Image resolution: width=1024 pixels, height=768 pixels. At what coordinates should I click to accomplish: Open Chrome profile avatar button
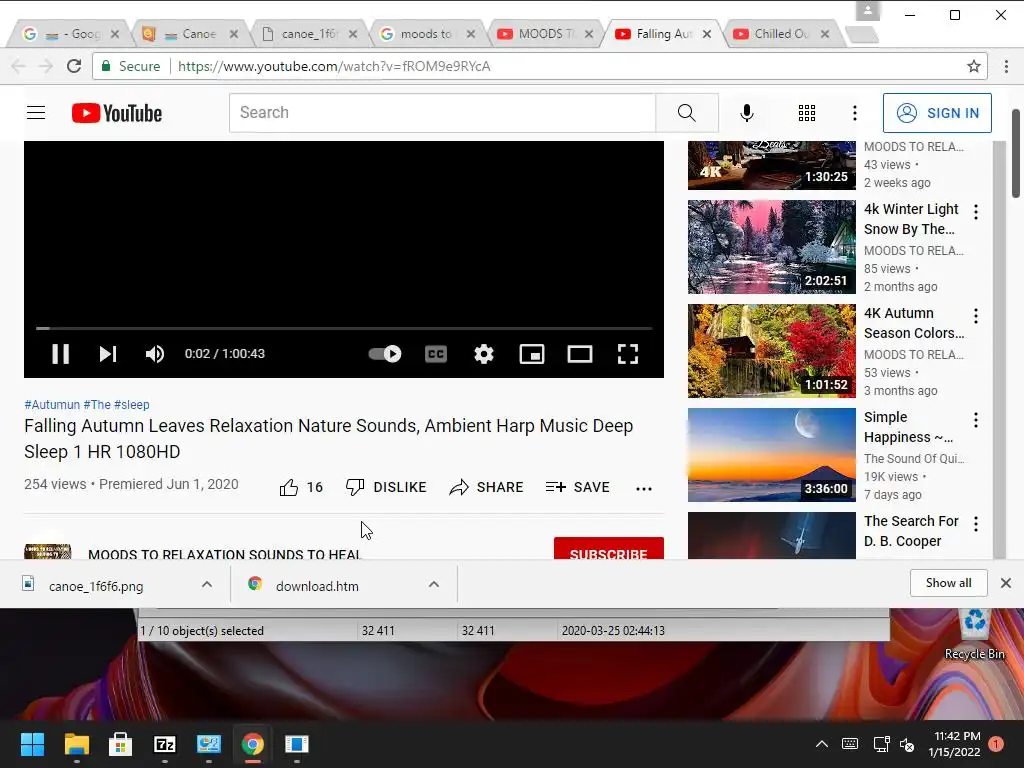(x=867, y=10)
